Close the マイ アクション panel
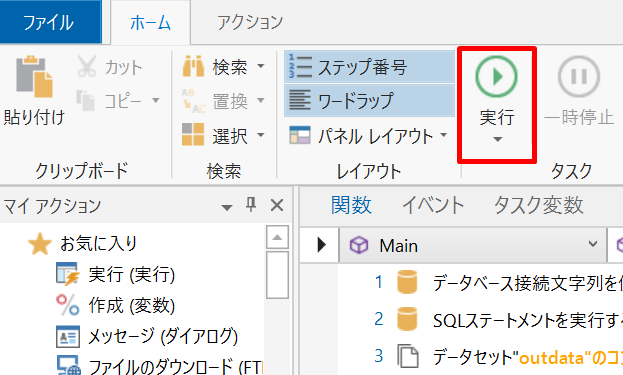Image resolution: width=623 pixels, height=375 pixels. 277,205
